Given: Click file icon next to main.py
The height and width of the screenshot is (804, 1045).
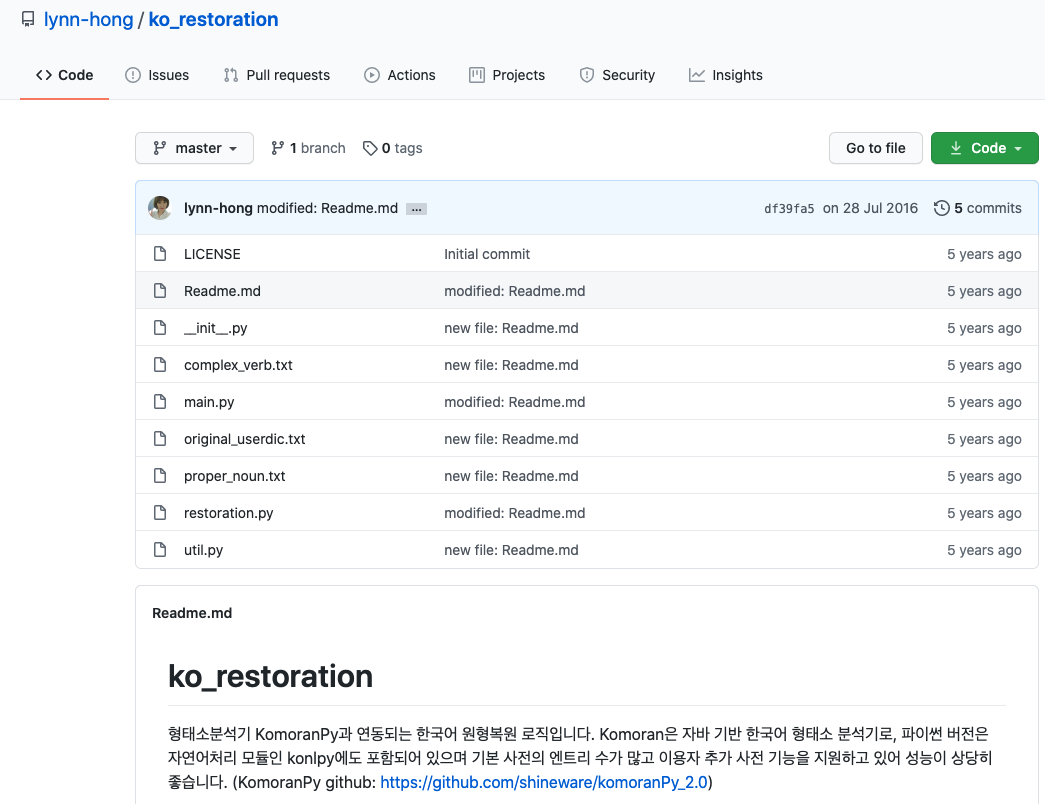Looking at the screenshot, I should pyautogui.click(x=160, y=401).
